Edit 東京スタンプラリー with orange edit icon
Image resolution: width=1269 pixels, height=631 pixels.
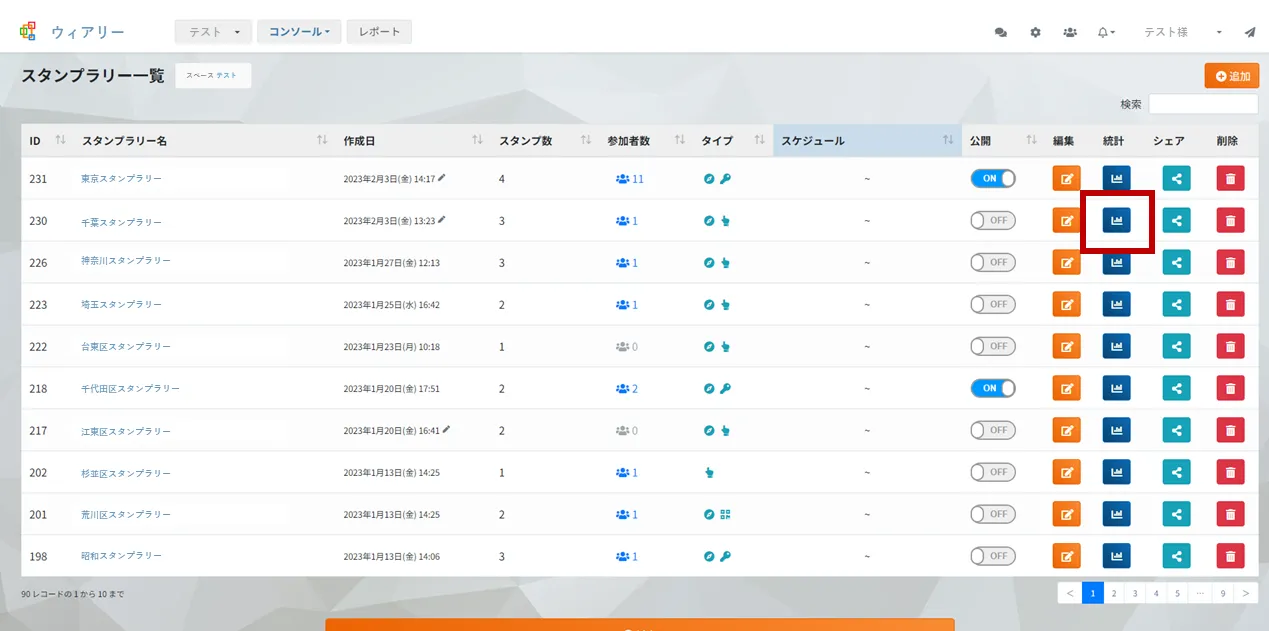coord(1067,179)
